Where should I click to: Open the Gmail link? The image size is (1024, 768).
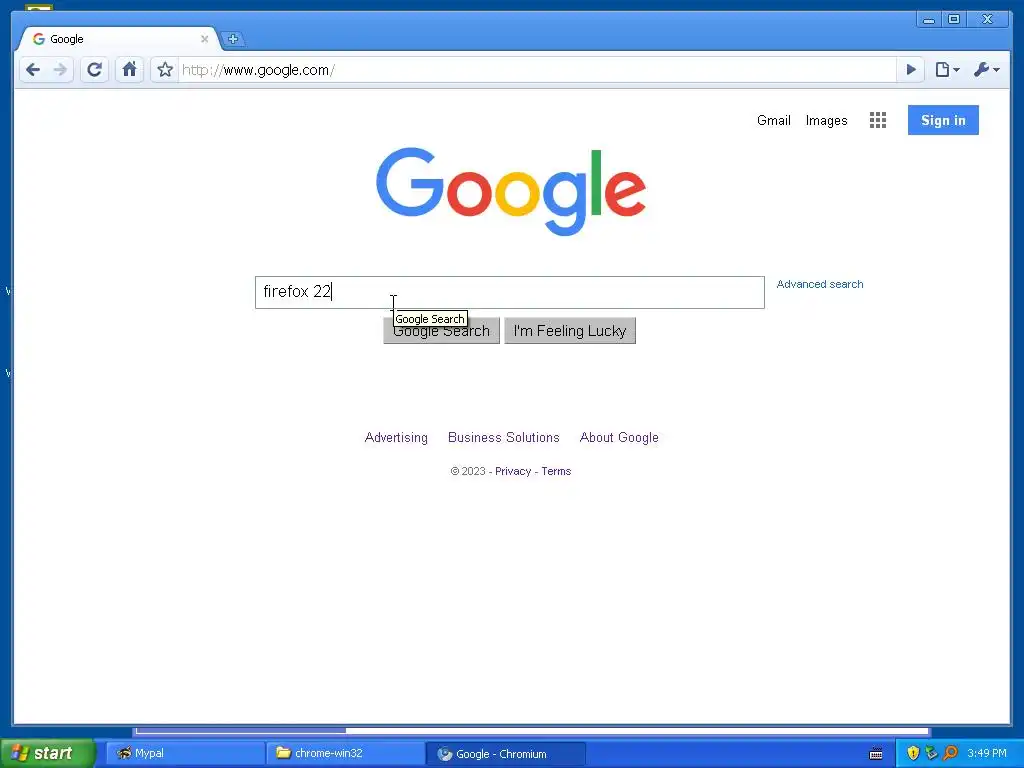pyautogui.click(x=774, y=120)
